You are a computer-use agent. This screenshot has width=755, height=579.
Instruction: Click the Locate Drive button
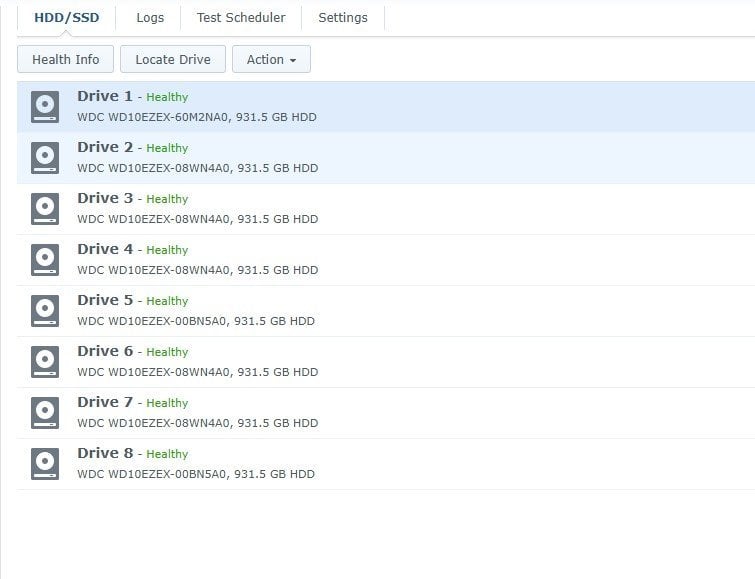click(173, 59)
